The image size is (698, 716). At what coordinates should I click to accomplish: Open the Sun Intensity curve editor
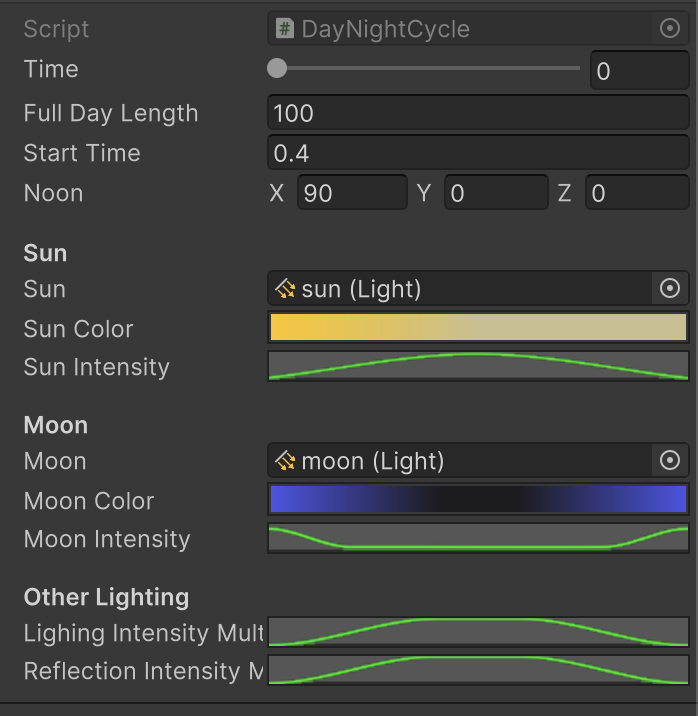pos(478,366)
